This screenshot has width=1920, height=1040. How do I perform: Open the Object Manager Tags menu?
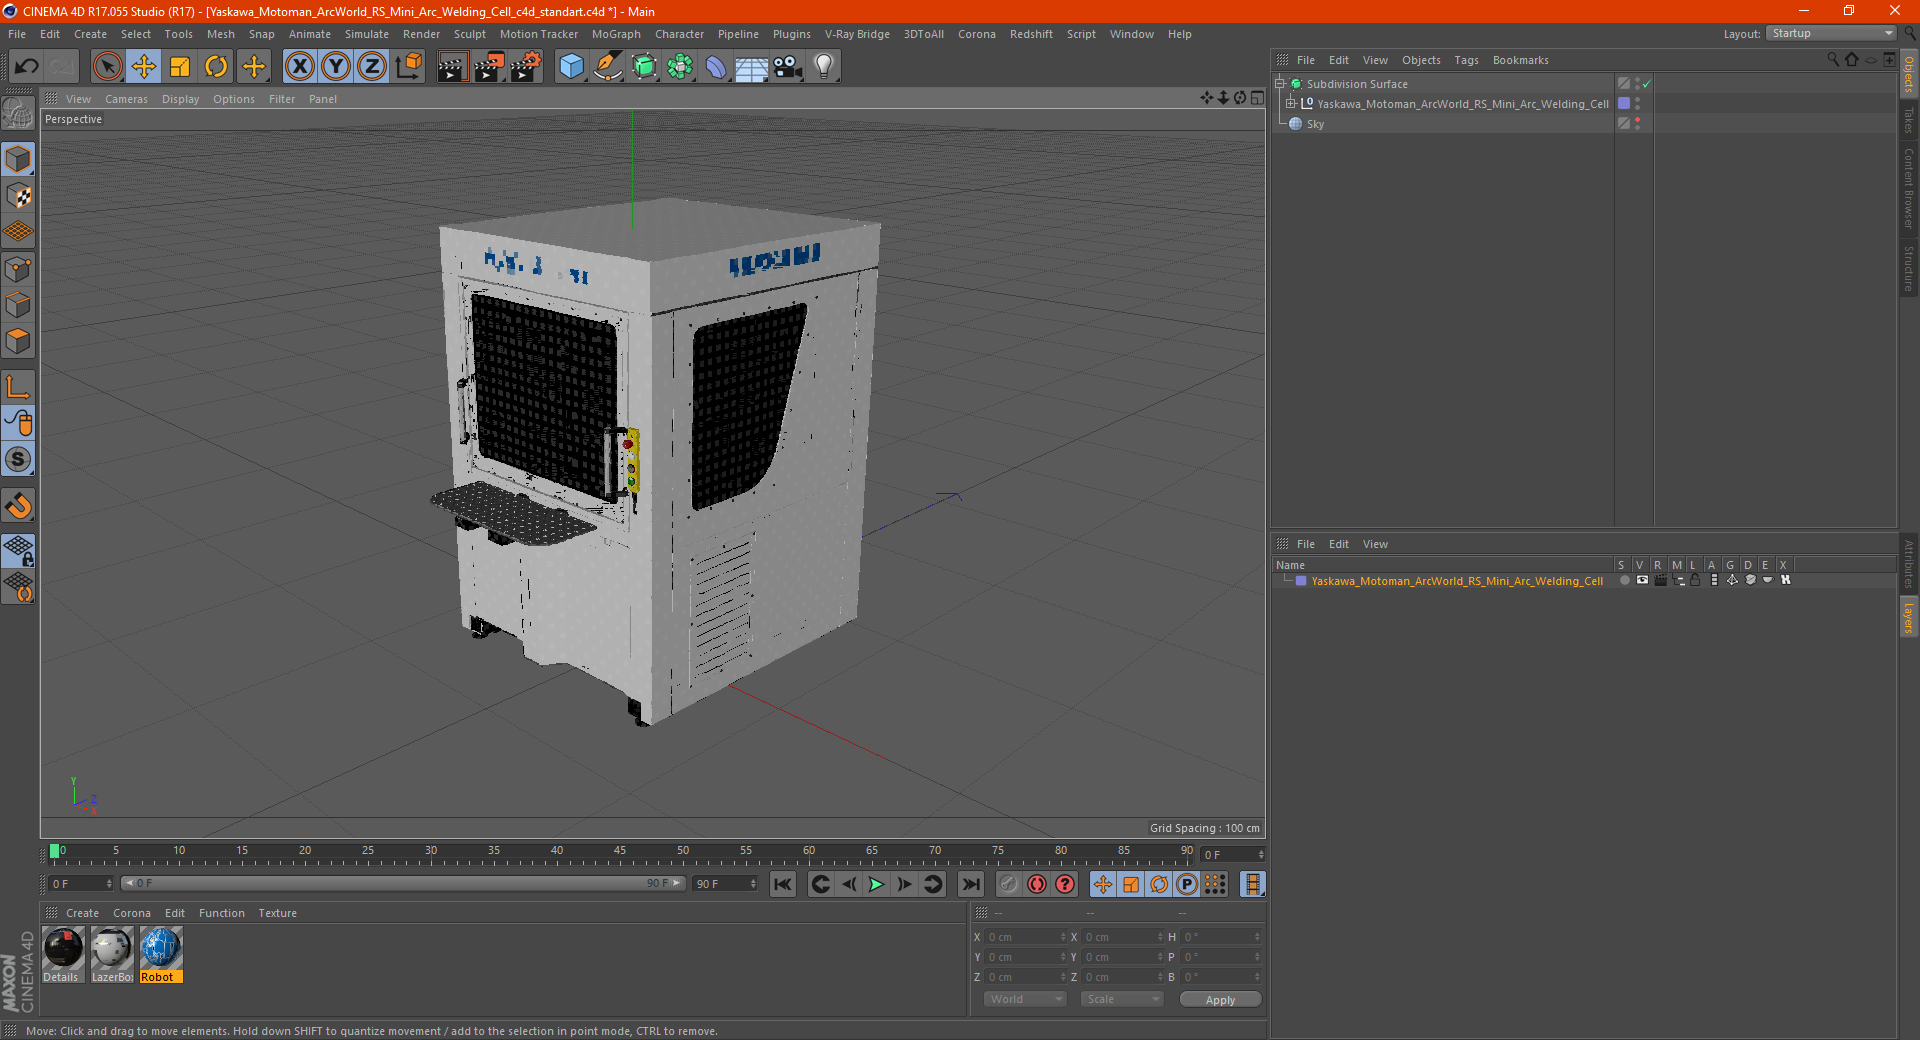pos(1466,60)
